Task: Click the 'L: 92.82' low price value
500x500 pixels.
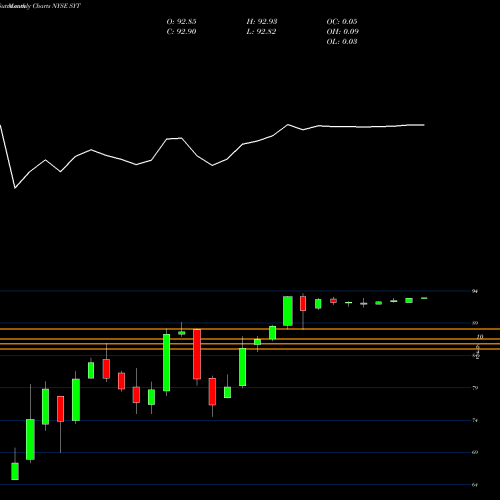Action: click(x=261, y=32)
